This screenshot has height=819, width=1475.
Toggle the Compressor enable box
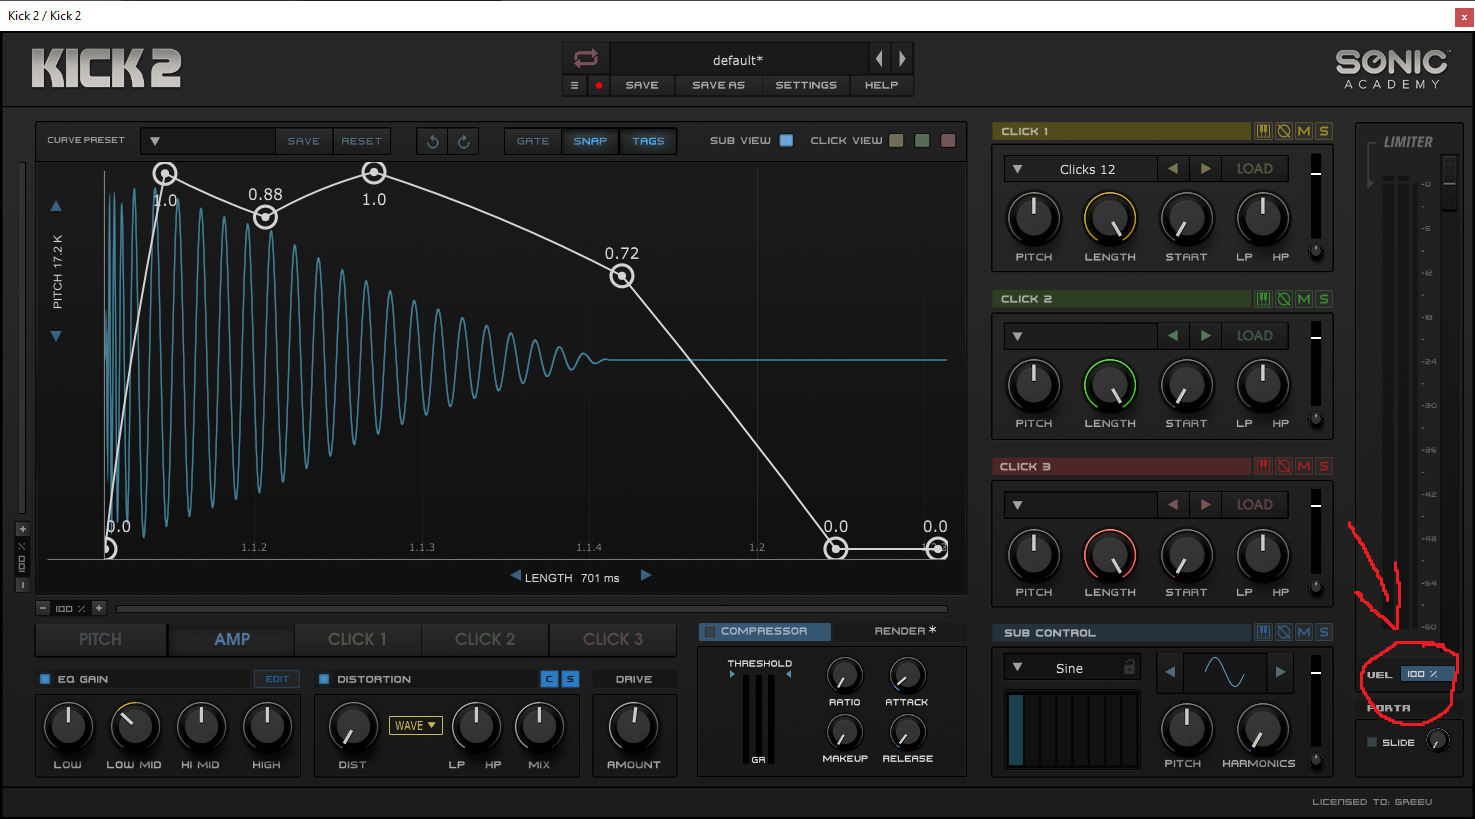click(x=710, y=631)
